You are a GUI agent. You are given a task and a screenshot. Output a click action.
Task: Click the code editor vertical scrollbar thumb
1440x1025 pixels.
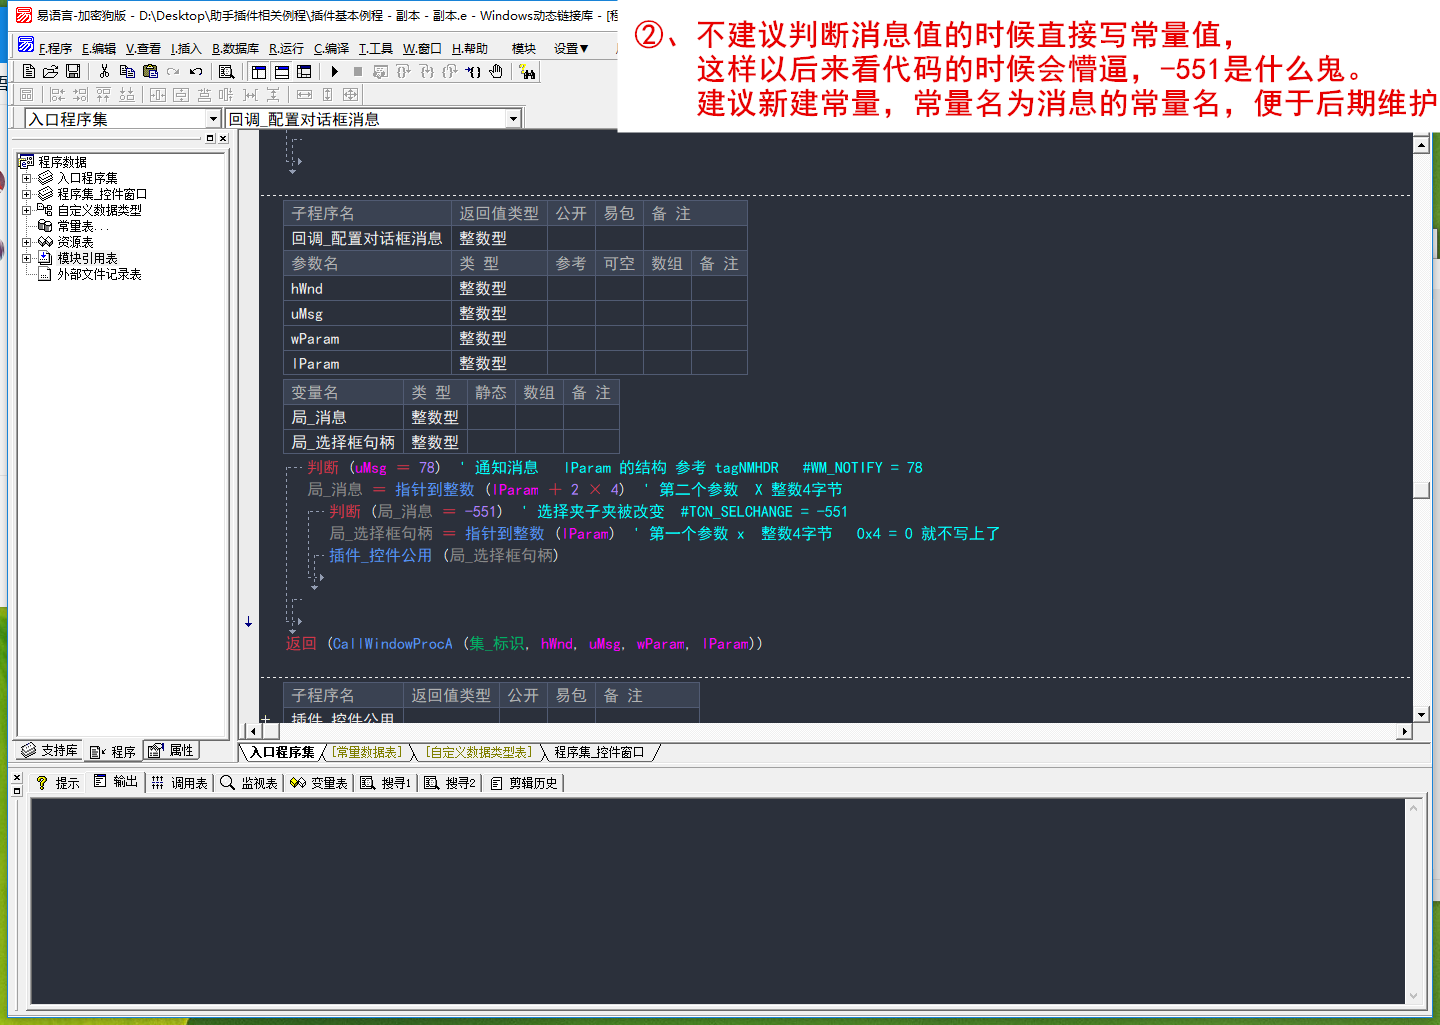click(1421, 490)
